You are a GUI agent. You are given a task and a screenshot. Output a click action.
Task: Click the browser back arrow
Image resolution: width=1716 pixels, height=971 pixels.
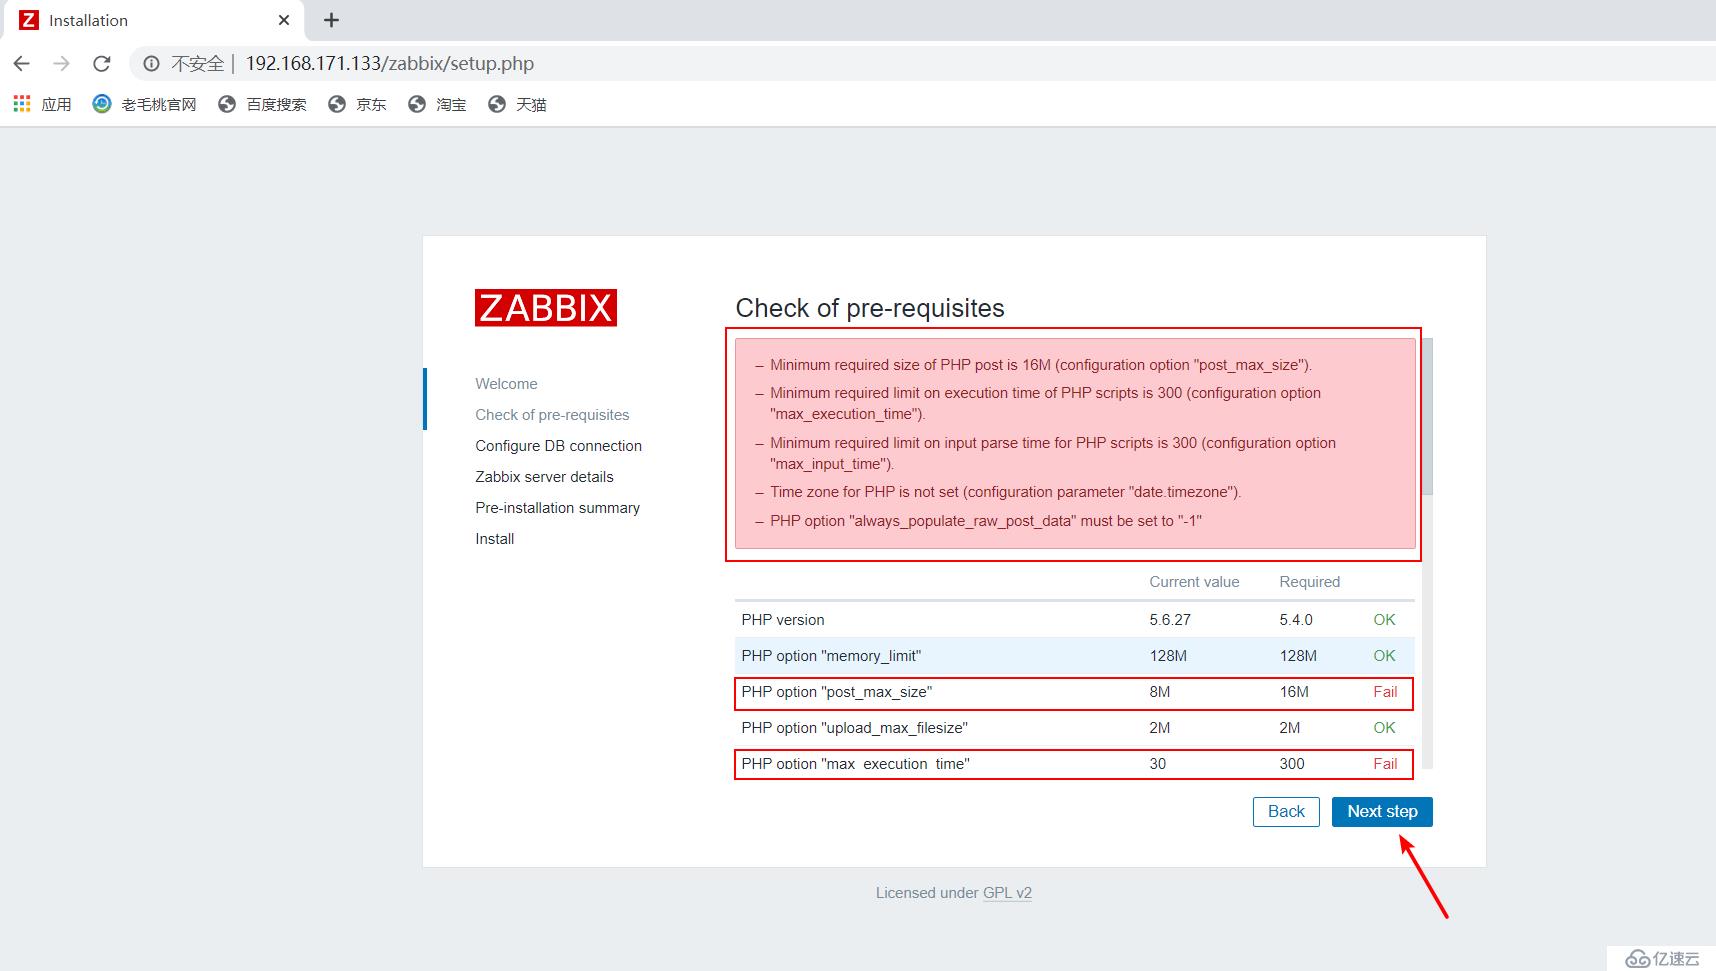click(22, 63)
